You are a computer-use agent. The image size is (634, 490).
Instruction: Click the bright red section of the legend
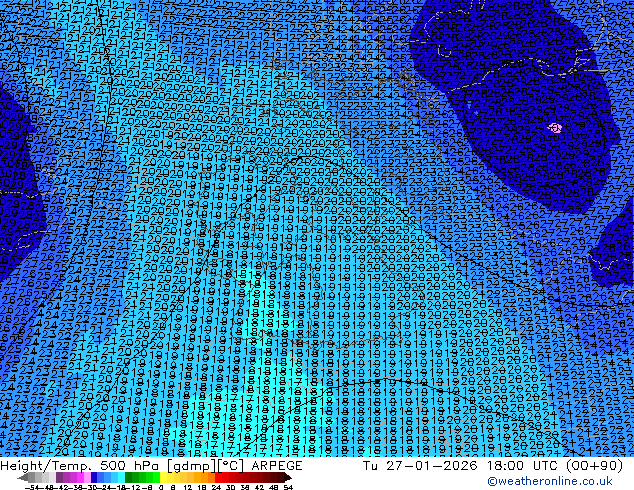(x=222, y=478)
